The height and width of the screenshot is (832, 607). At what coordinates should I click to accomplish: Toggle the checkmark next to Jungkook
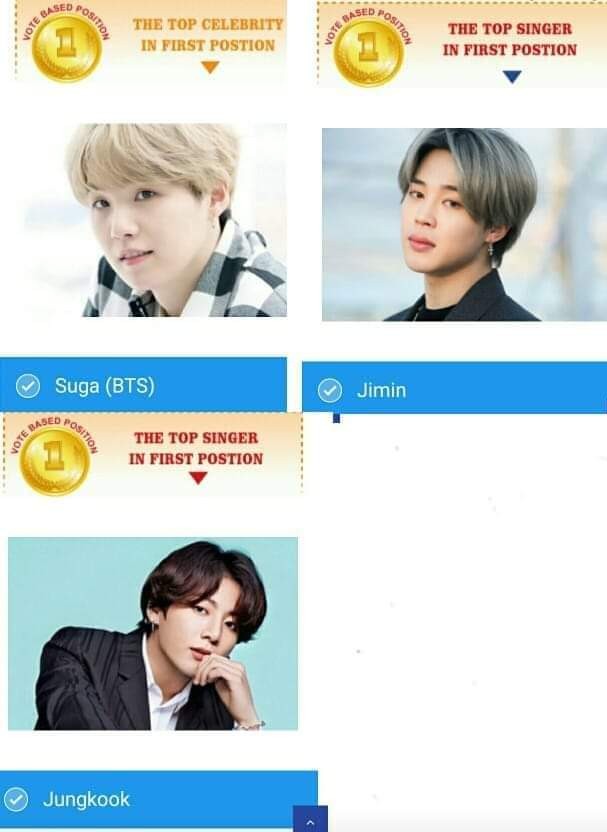tap(16, 799)
